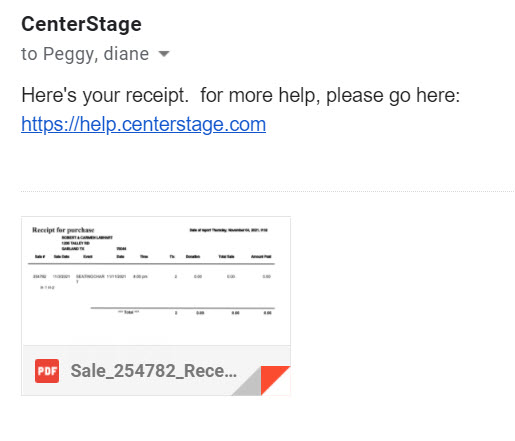Open the receipt PDF preview thumbnail
This screenshot has height=441, width=515.
tap(156, 281)
